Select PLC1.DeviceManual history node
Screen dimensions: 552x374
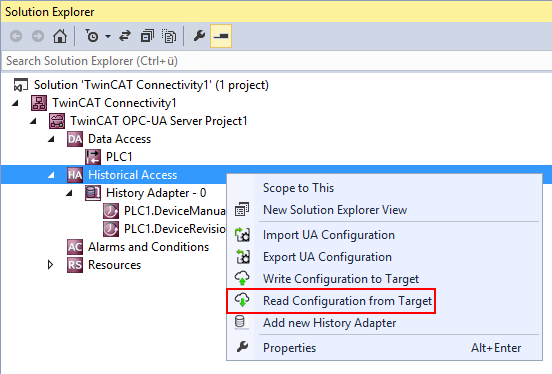click(175, 211)
